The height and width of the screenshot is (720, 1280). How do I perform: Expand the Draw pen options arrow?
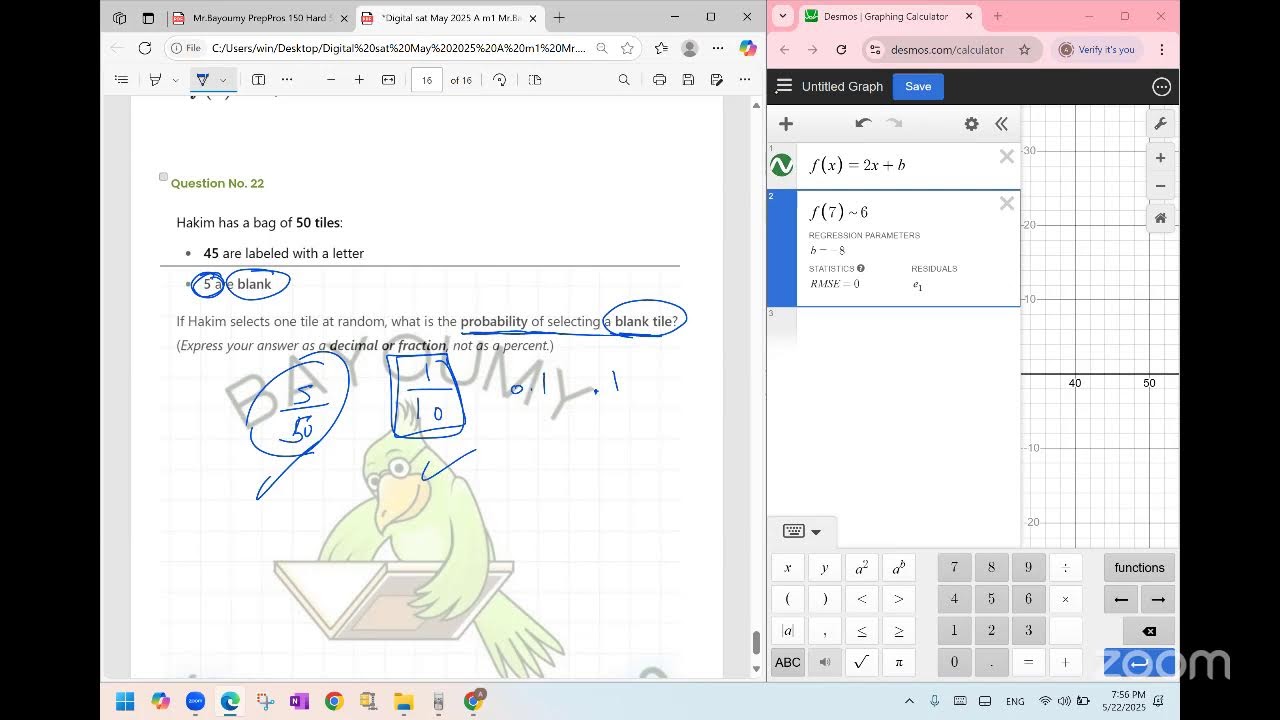[x=223, y=80]
